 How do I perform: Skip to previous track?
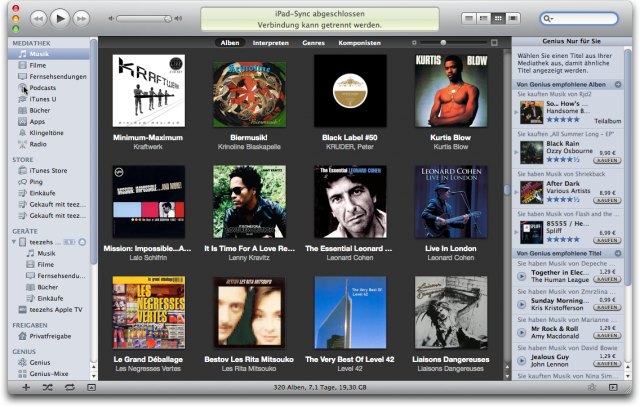point(38,19)
